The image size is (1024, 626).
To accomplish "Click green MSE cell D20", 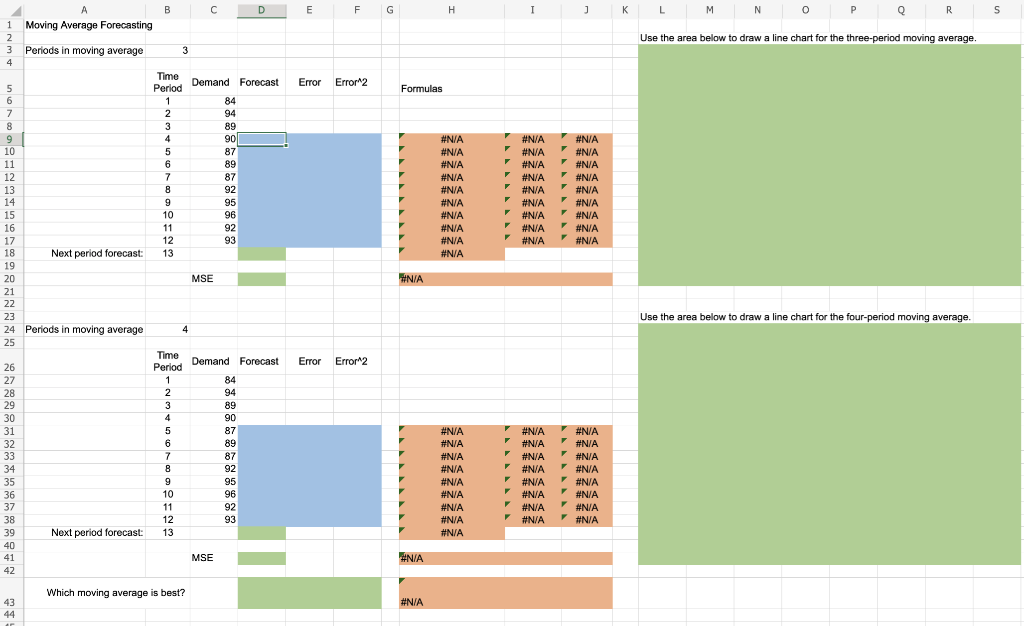I will [261, 279].
